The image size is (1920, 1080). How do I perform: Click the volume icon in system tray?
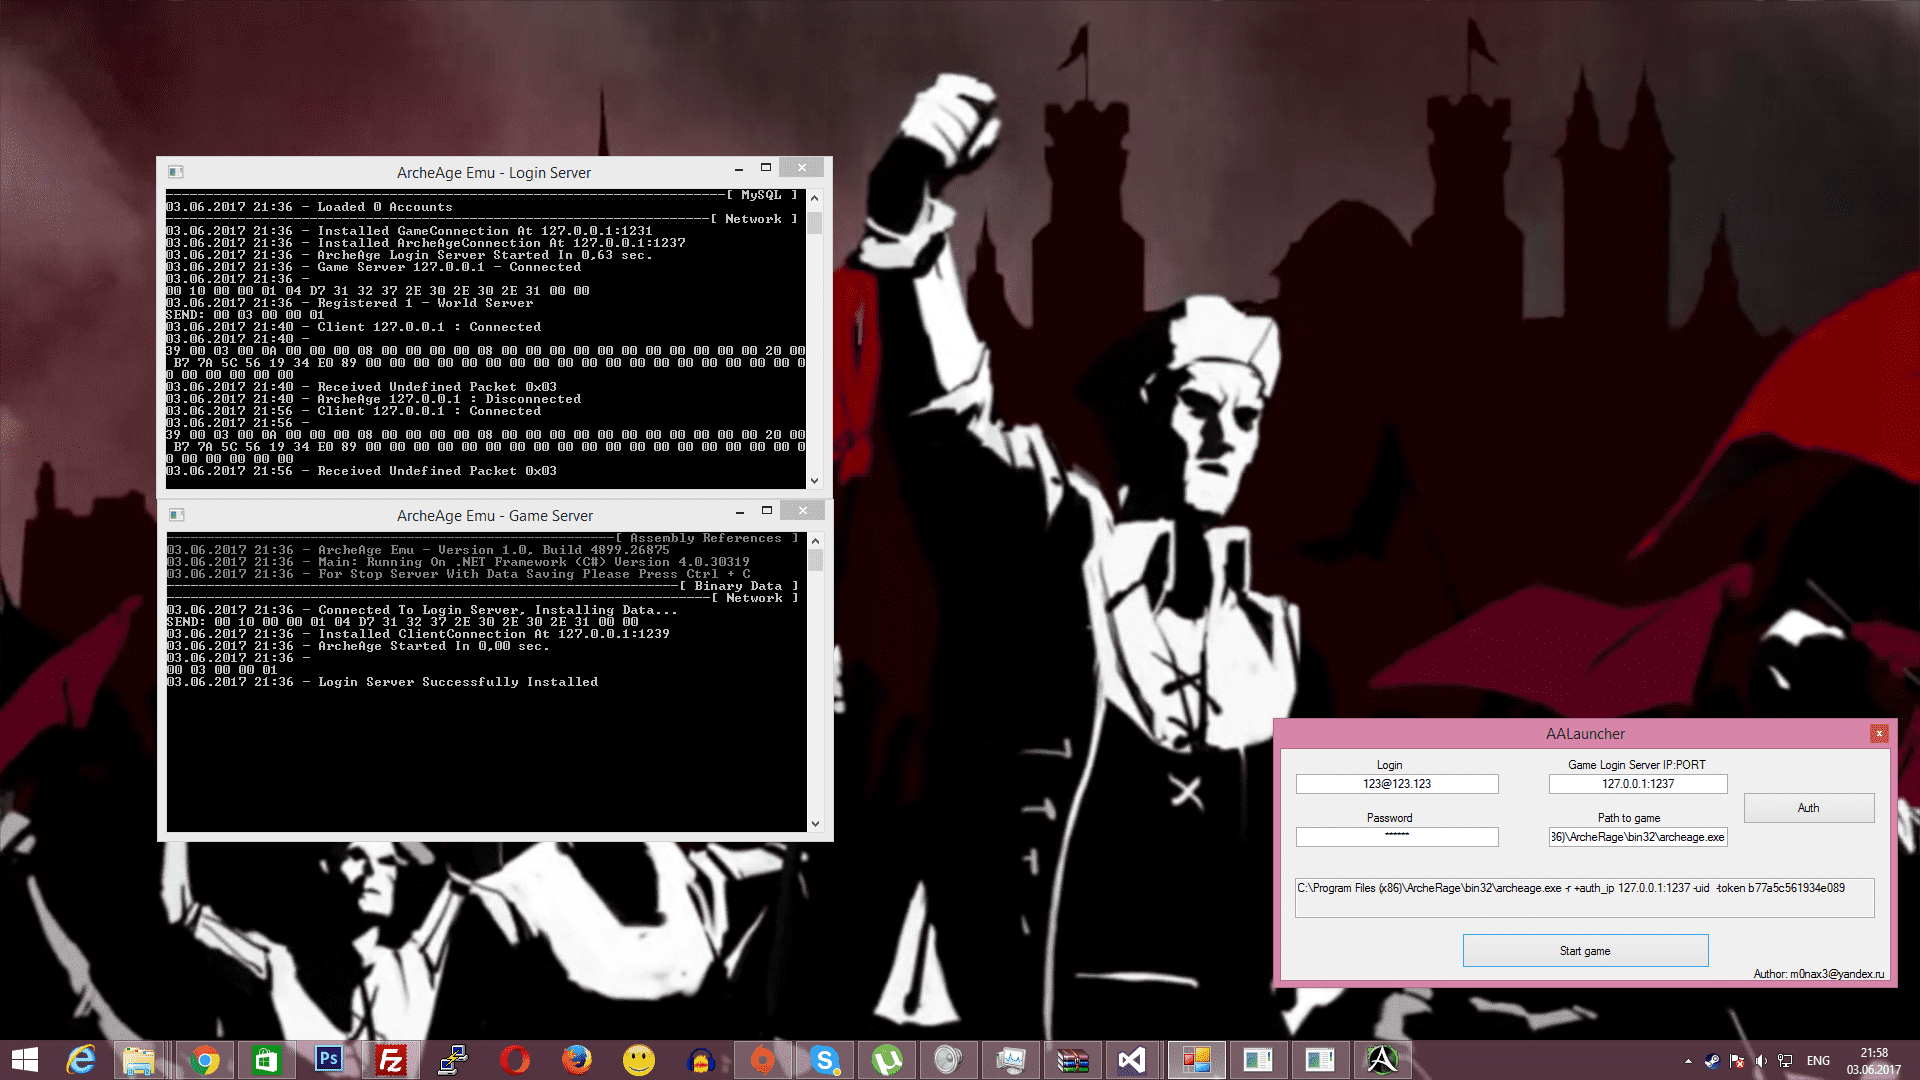[x=1761, y=1061]
